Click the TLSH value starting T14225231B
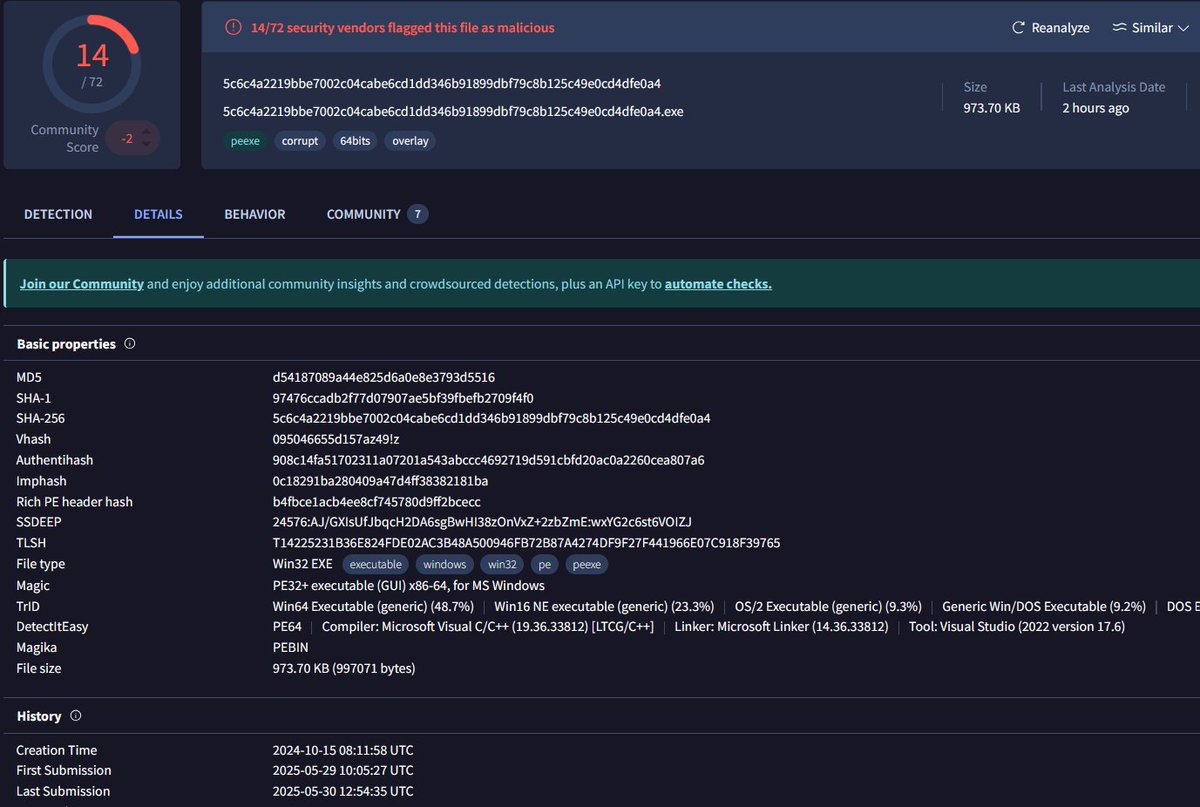Image resolution: width=1200 pixels, height=807 pixels. (x=526, y=543)
